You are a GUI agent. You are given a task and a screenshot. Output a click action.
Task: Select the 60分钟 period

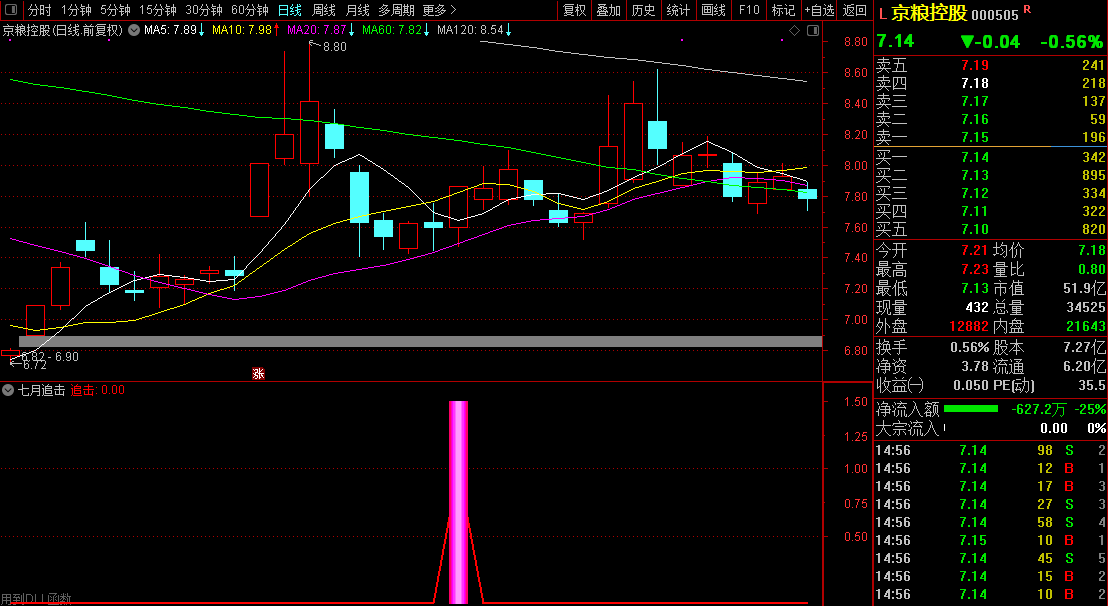pyautogui.click(x=250, y=10)
